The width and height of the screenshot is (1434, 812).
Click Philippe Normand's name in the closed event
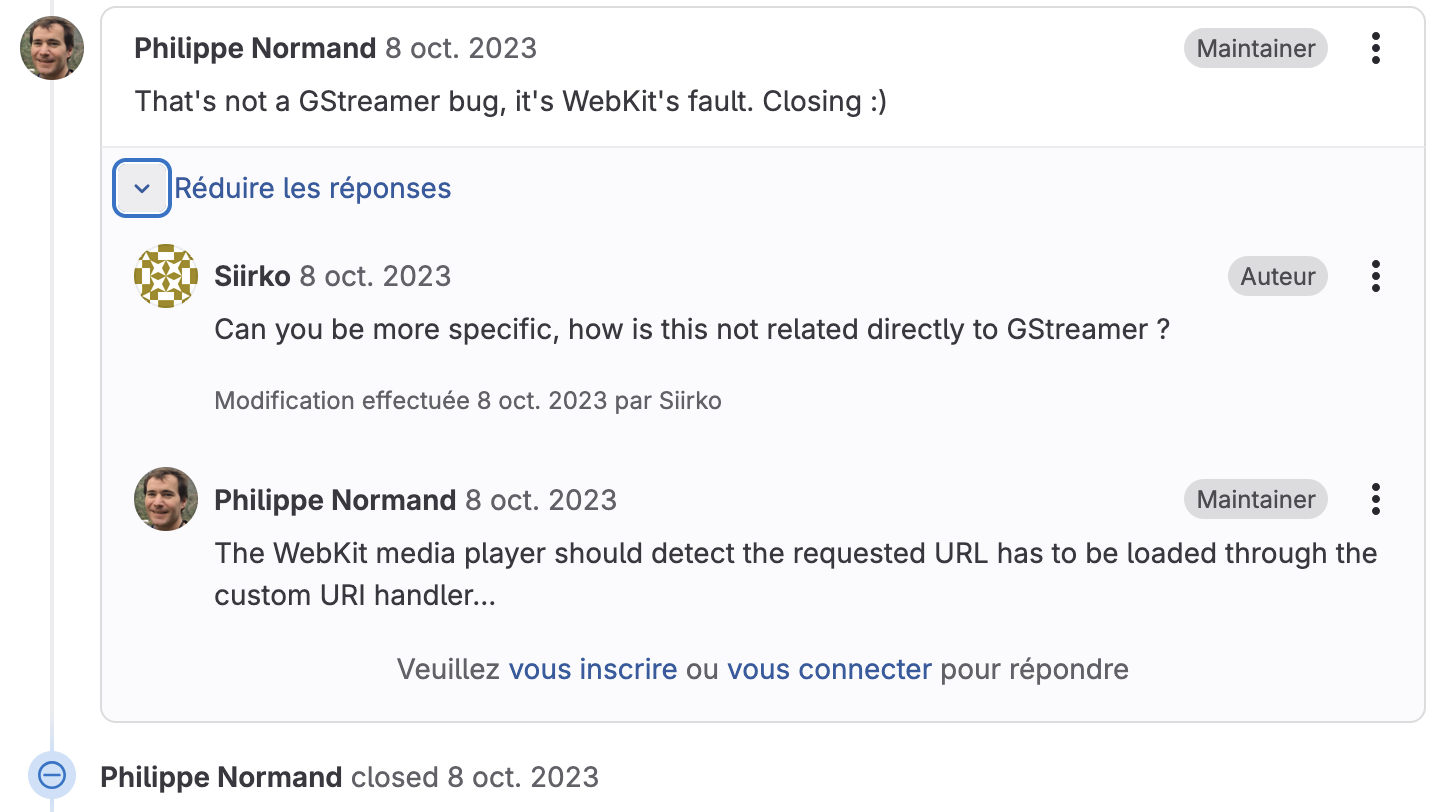pyautogui.click(x=221, y=777)
